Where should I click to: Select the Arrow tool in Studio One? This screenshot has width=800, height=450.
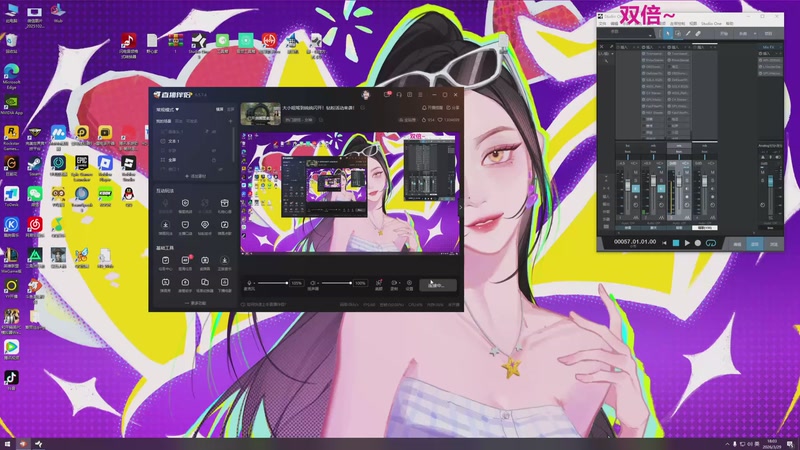click(667, 34)
